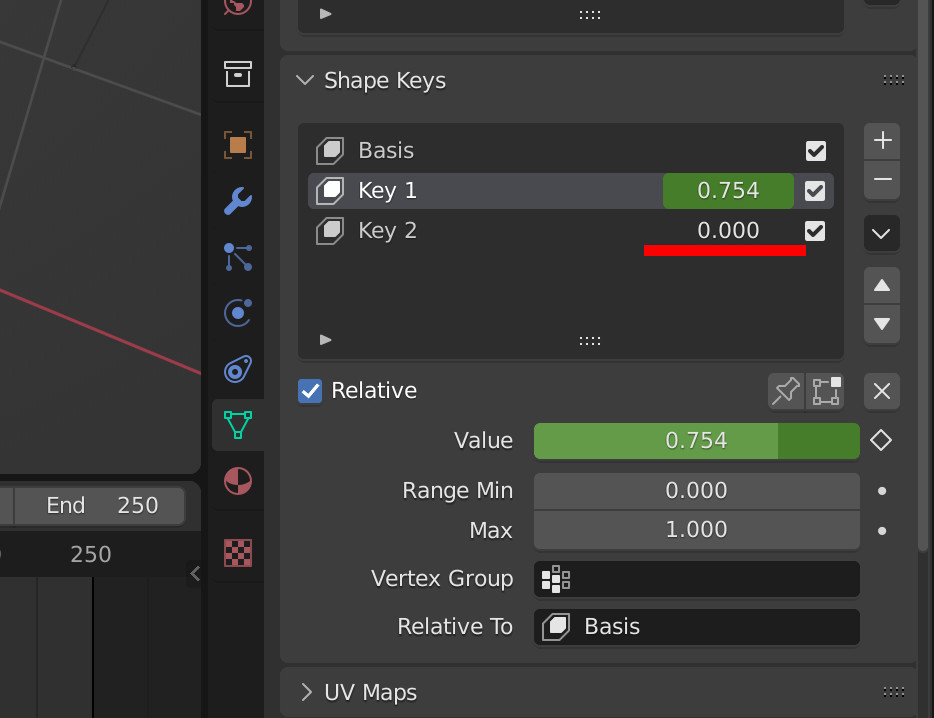Screen dimensions: 934x718
Task: Click Key 1 value slider 0.754 in list
Action: [x=728, y=191]
